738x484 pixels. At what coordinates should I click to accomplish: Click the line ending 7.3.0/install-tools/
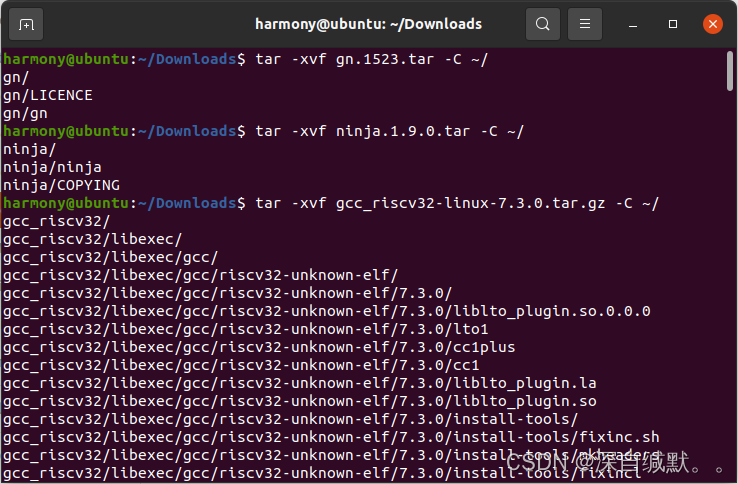click(290, 419)
